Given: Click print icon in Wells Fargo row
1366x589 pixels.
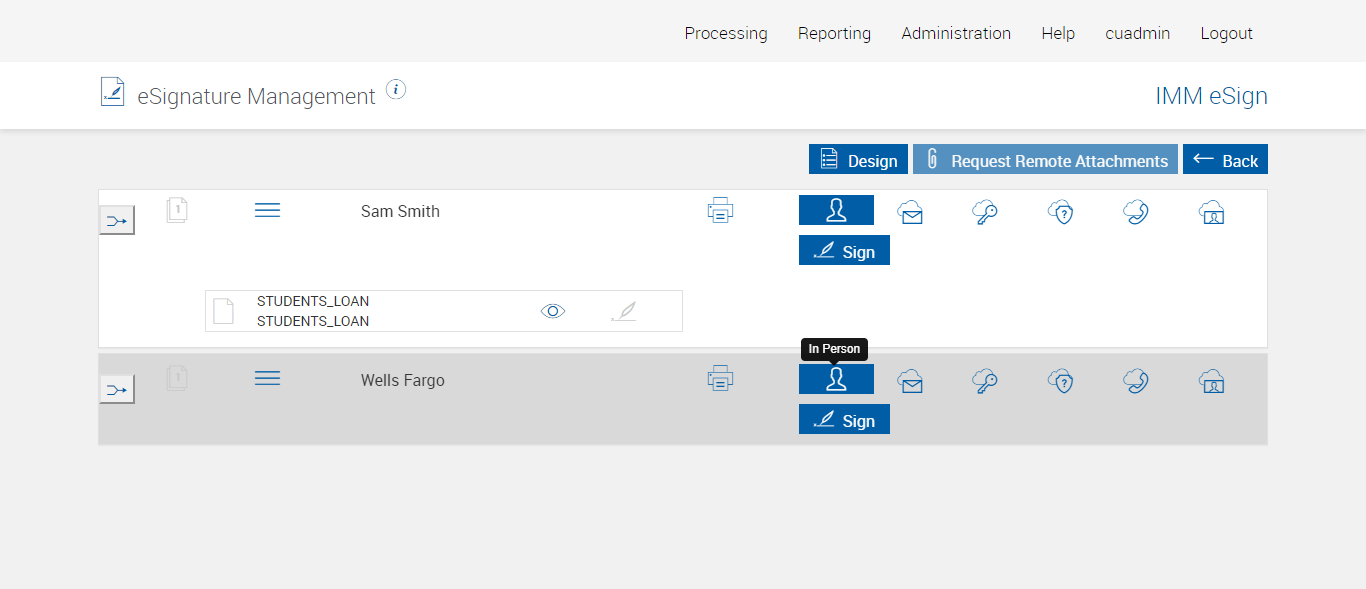Looking at the screenshot, I should click(x=720, y=379).
